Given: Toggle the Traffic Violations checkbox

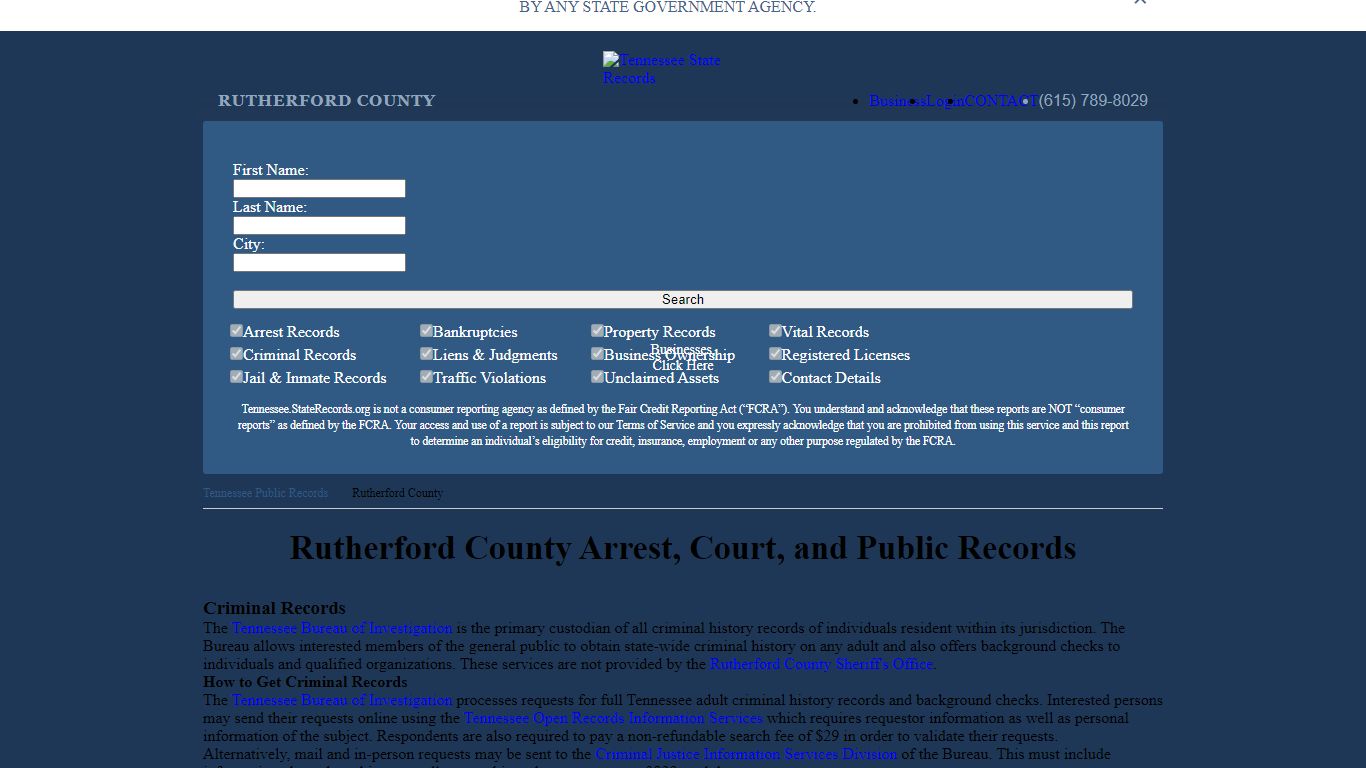Looking at the screenshot, I should (427, 376).
